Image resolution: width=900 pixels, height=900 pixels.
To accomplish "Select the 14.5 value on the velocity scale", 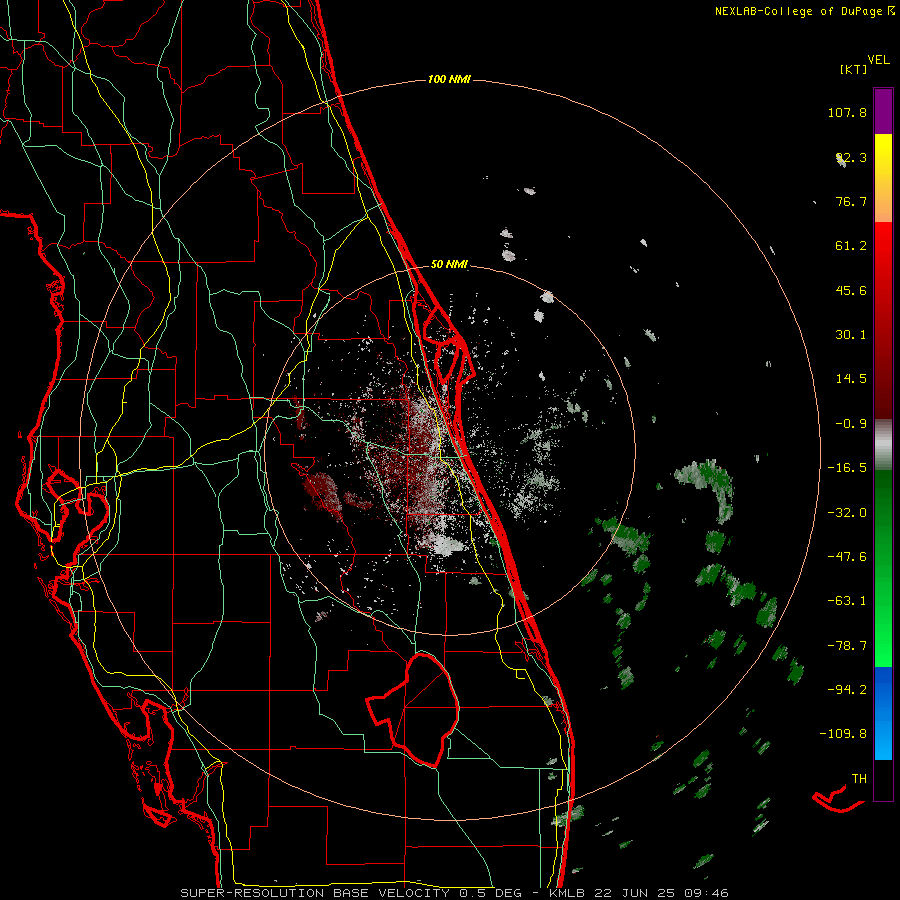I will click(851, 379).
